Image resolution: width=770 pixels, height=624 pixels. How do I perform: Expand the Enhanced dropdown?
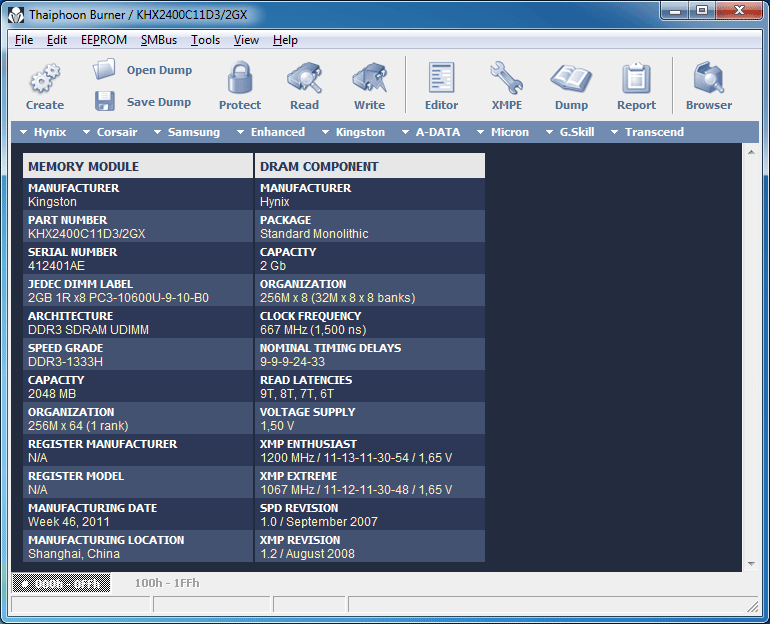point(271,132)
